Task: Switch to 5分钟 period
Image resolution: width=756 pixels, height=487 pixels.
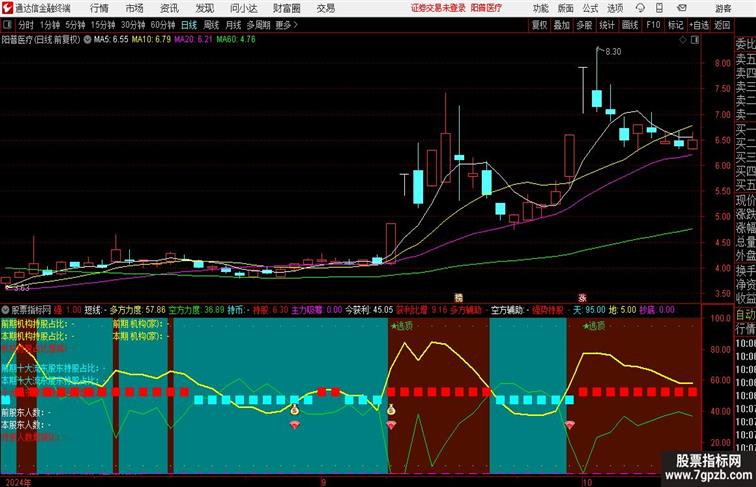Action: [x=75, y=25]
